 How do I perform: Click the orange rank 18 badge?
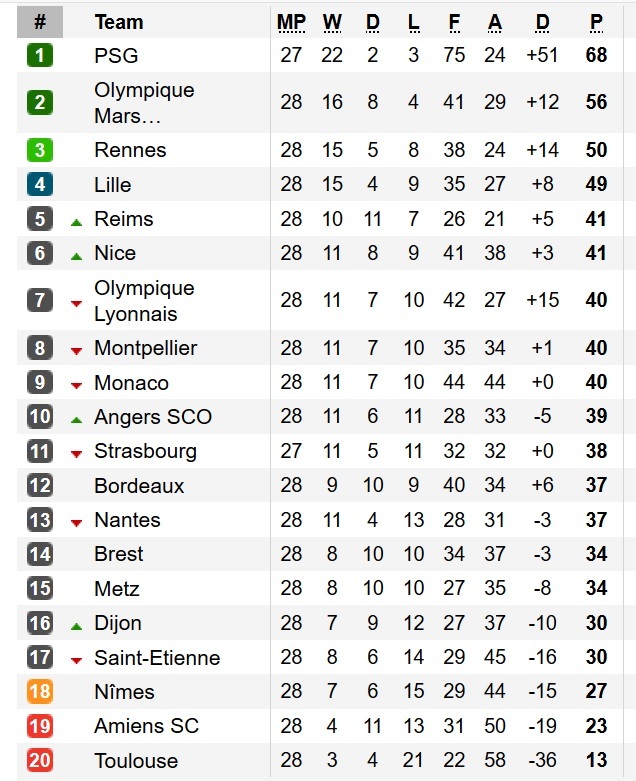coord(40,692)
